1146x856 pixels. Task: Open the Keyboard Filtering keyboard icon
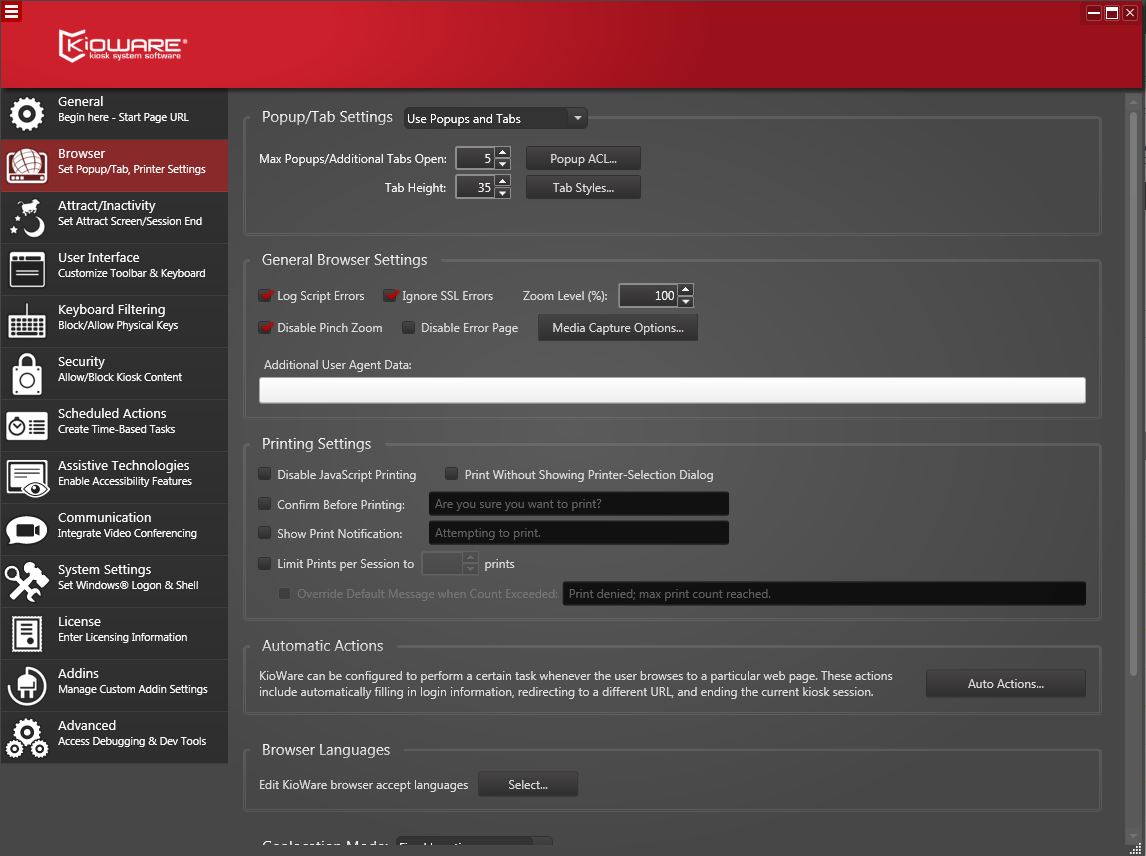(x=27, y=321)
